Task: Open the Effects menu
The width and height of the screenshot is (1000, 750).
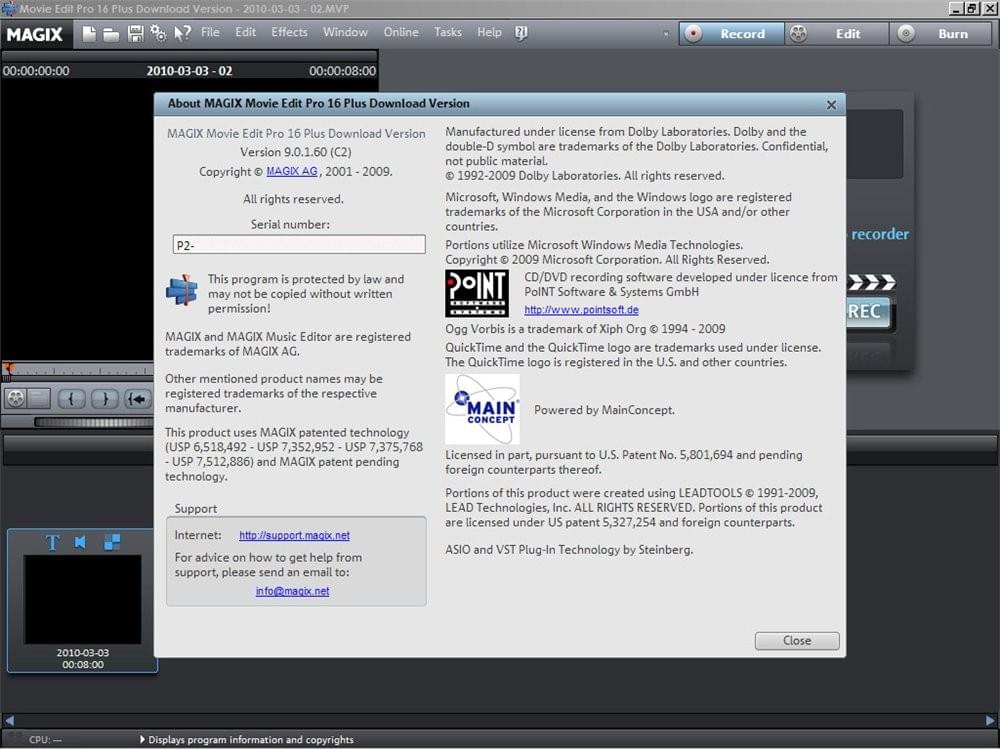Action: (x=289, y=32)
